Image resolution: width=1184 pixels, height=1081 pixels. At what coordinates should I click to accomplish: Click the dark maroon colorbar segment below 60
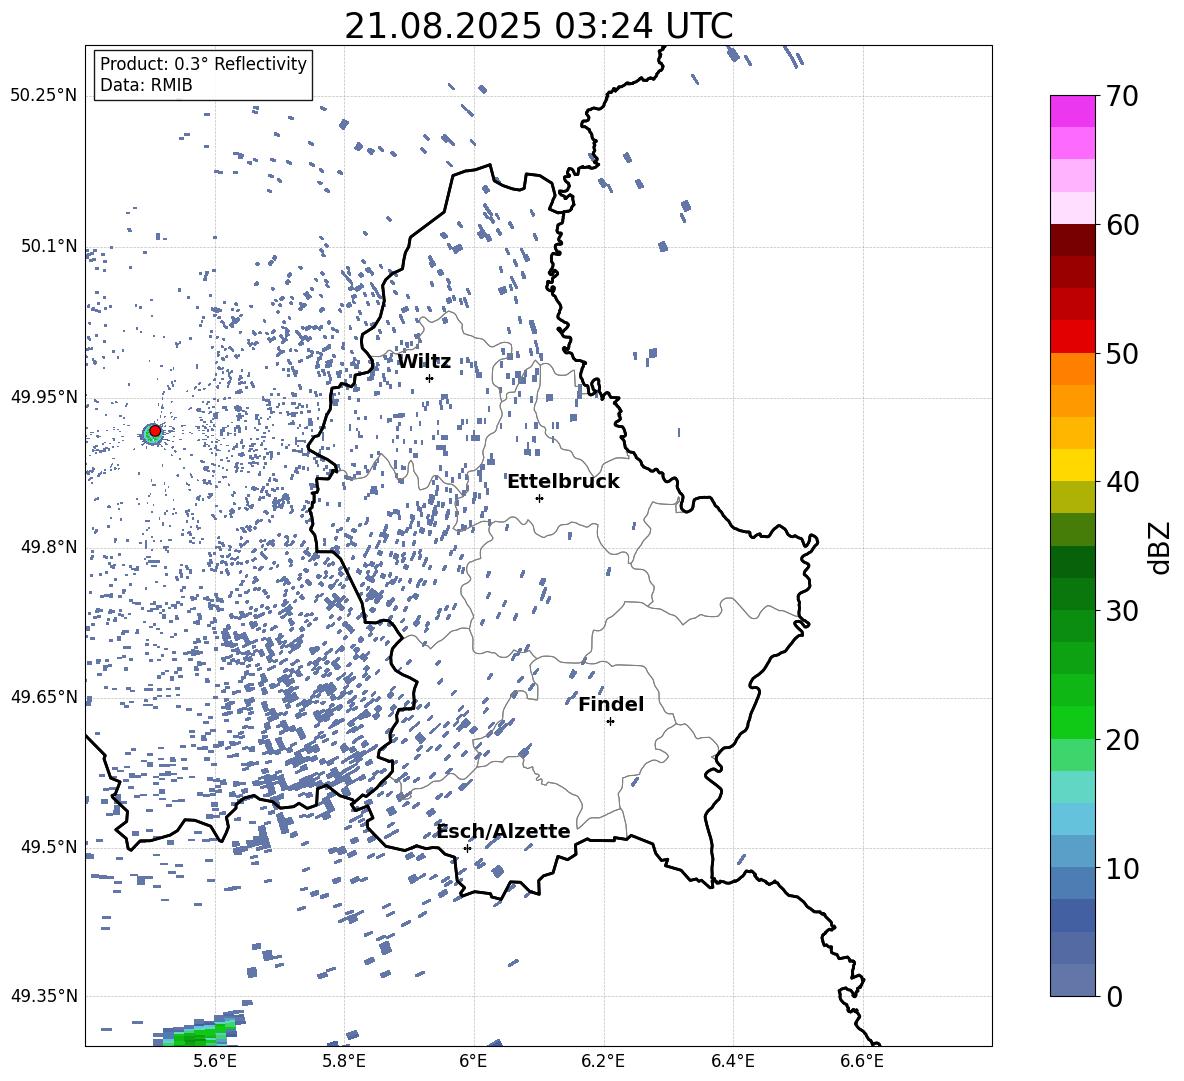coord(1072,240)
